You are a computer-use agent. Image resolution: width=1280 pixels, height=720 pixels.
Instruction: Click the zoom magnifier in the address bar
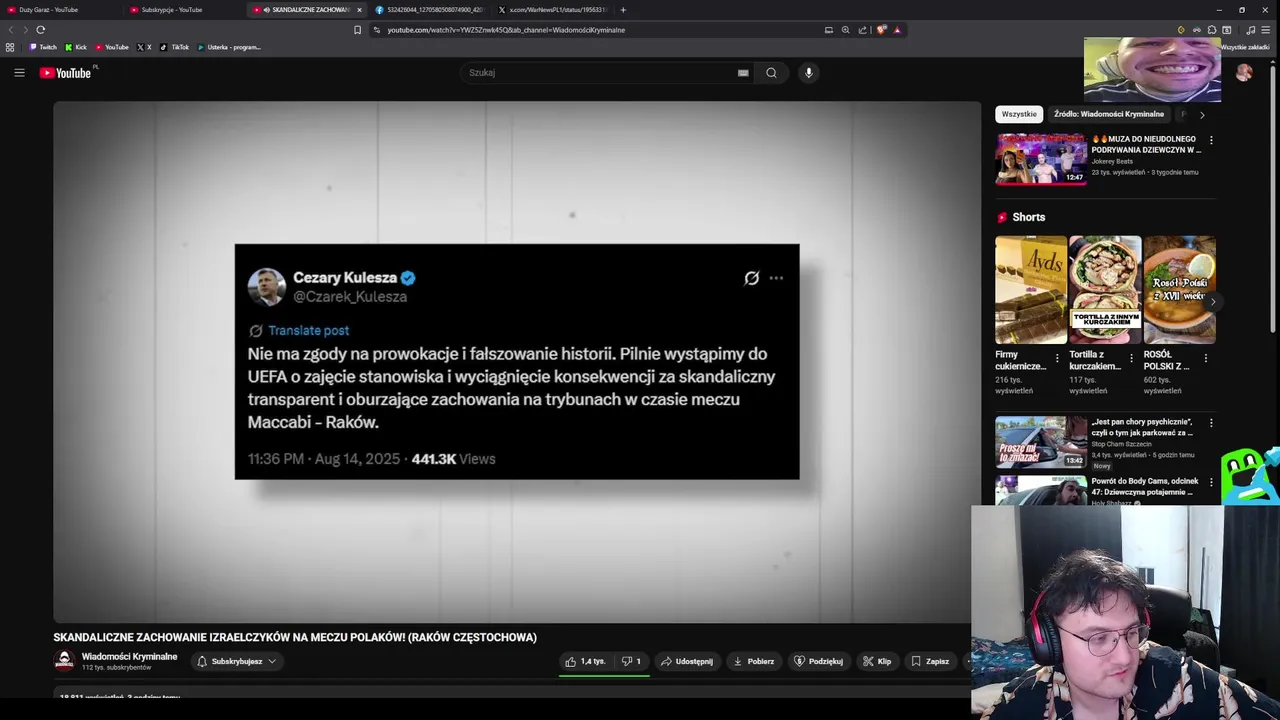845,30
